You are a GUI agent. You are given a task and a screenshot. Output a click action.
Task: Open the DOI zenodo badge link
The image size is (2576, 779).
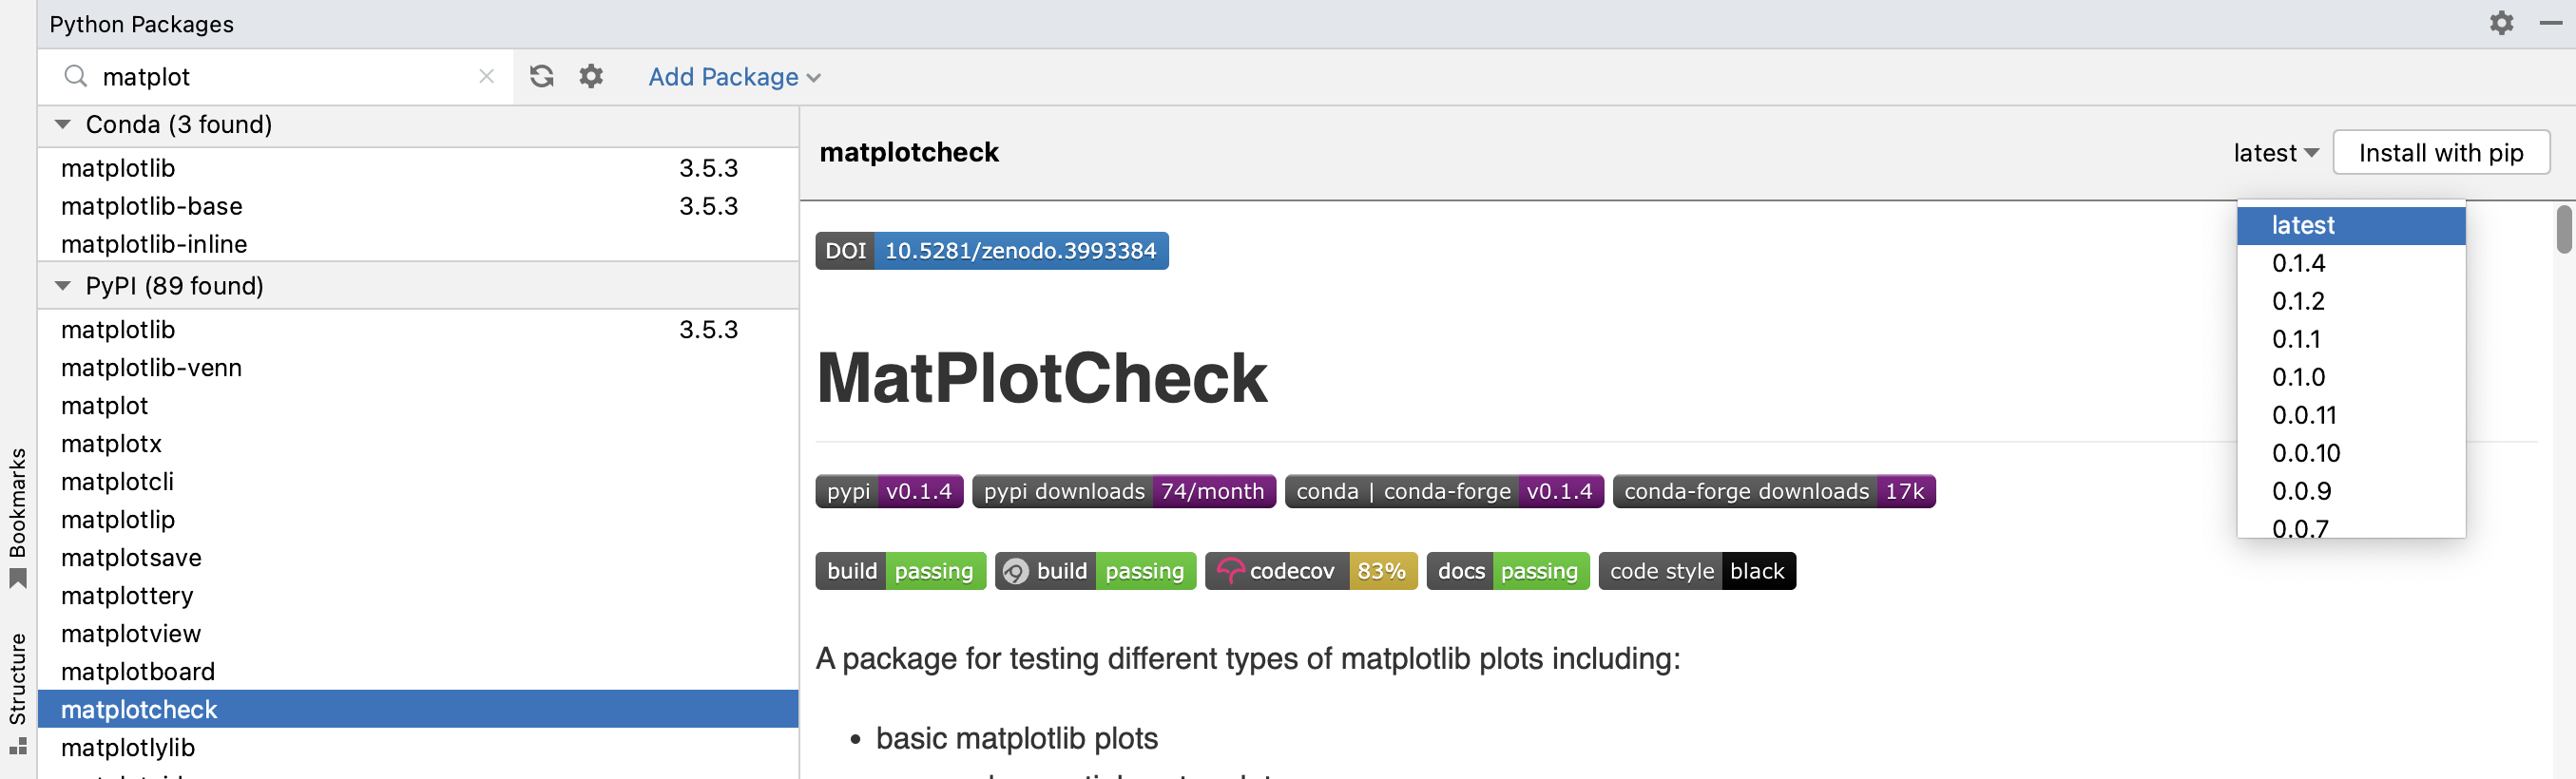coord(991,251)
